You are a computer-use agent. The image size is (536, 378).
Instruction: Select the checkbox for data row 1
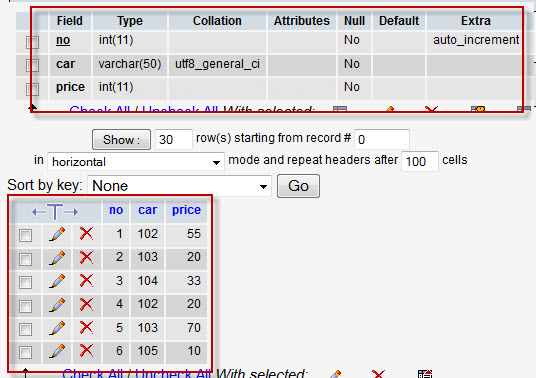[25, 235]
